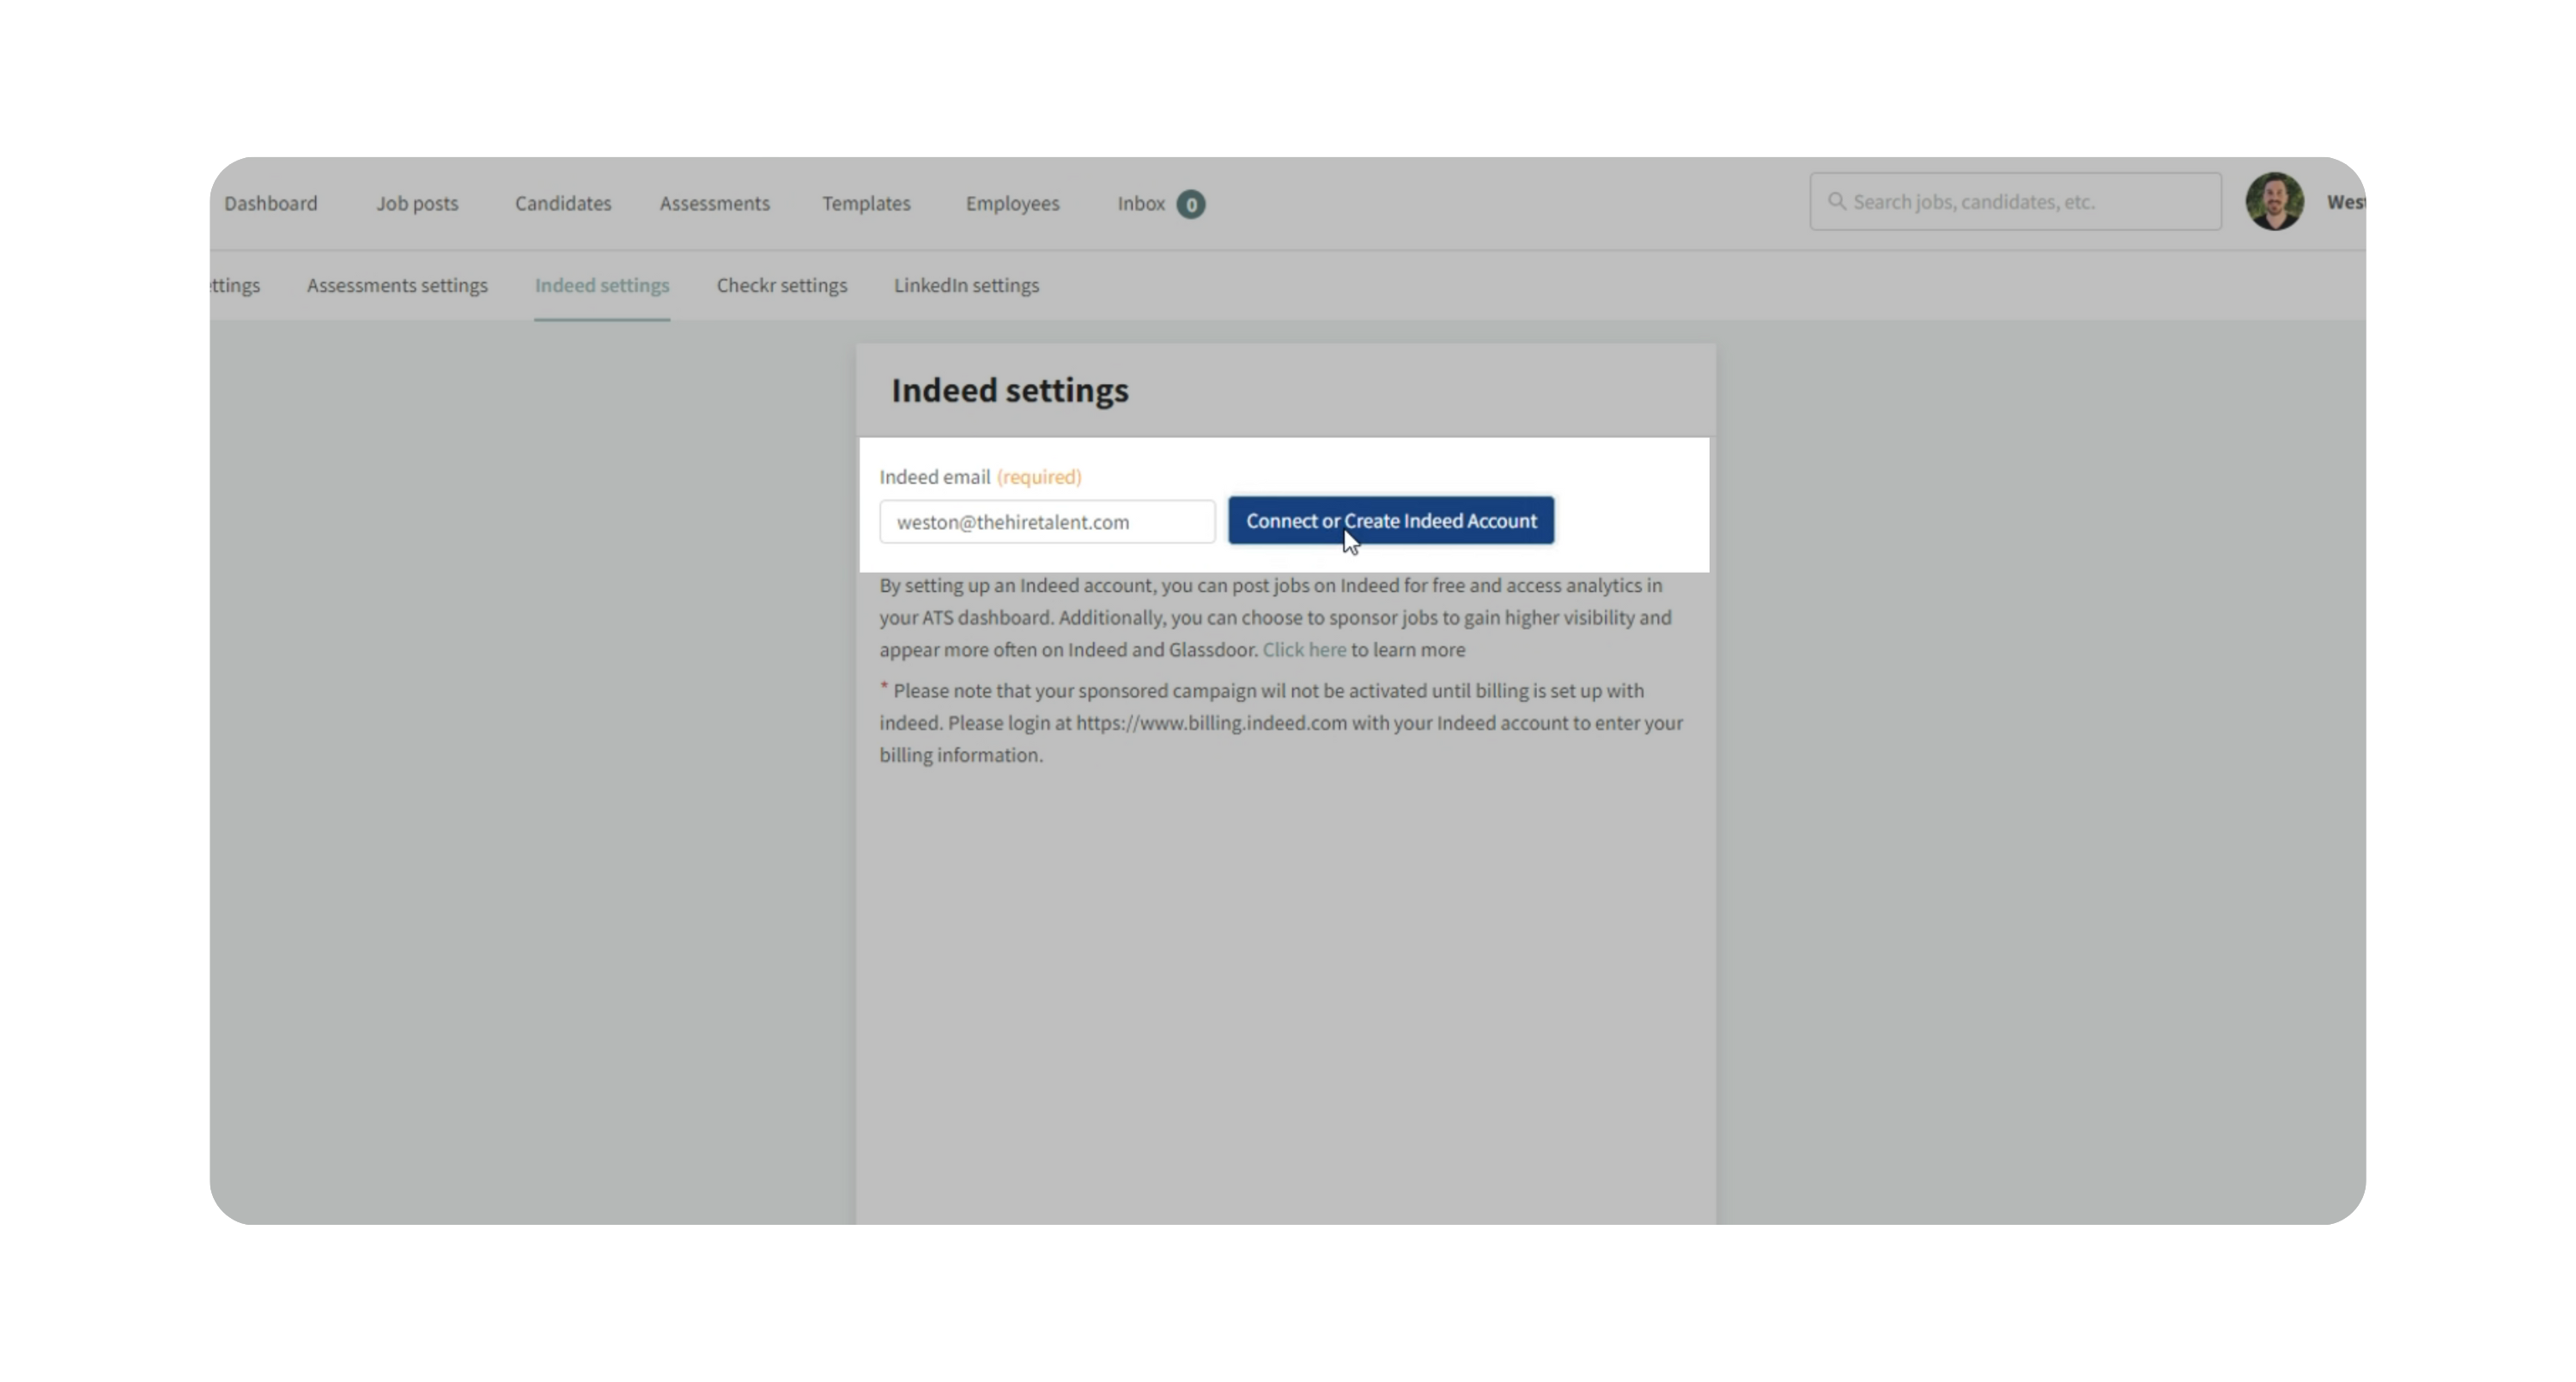Click the Indeed email (required) label

tap(980, 477)
